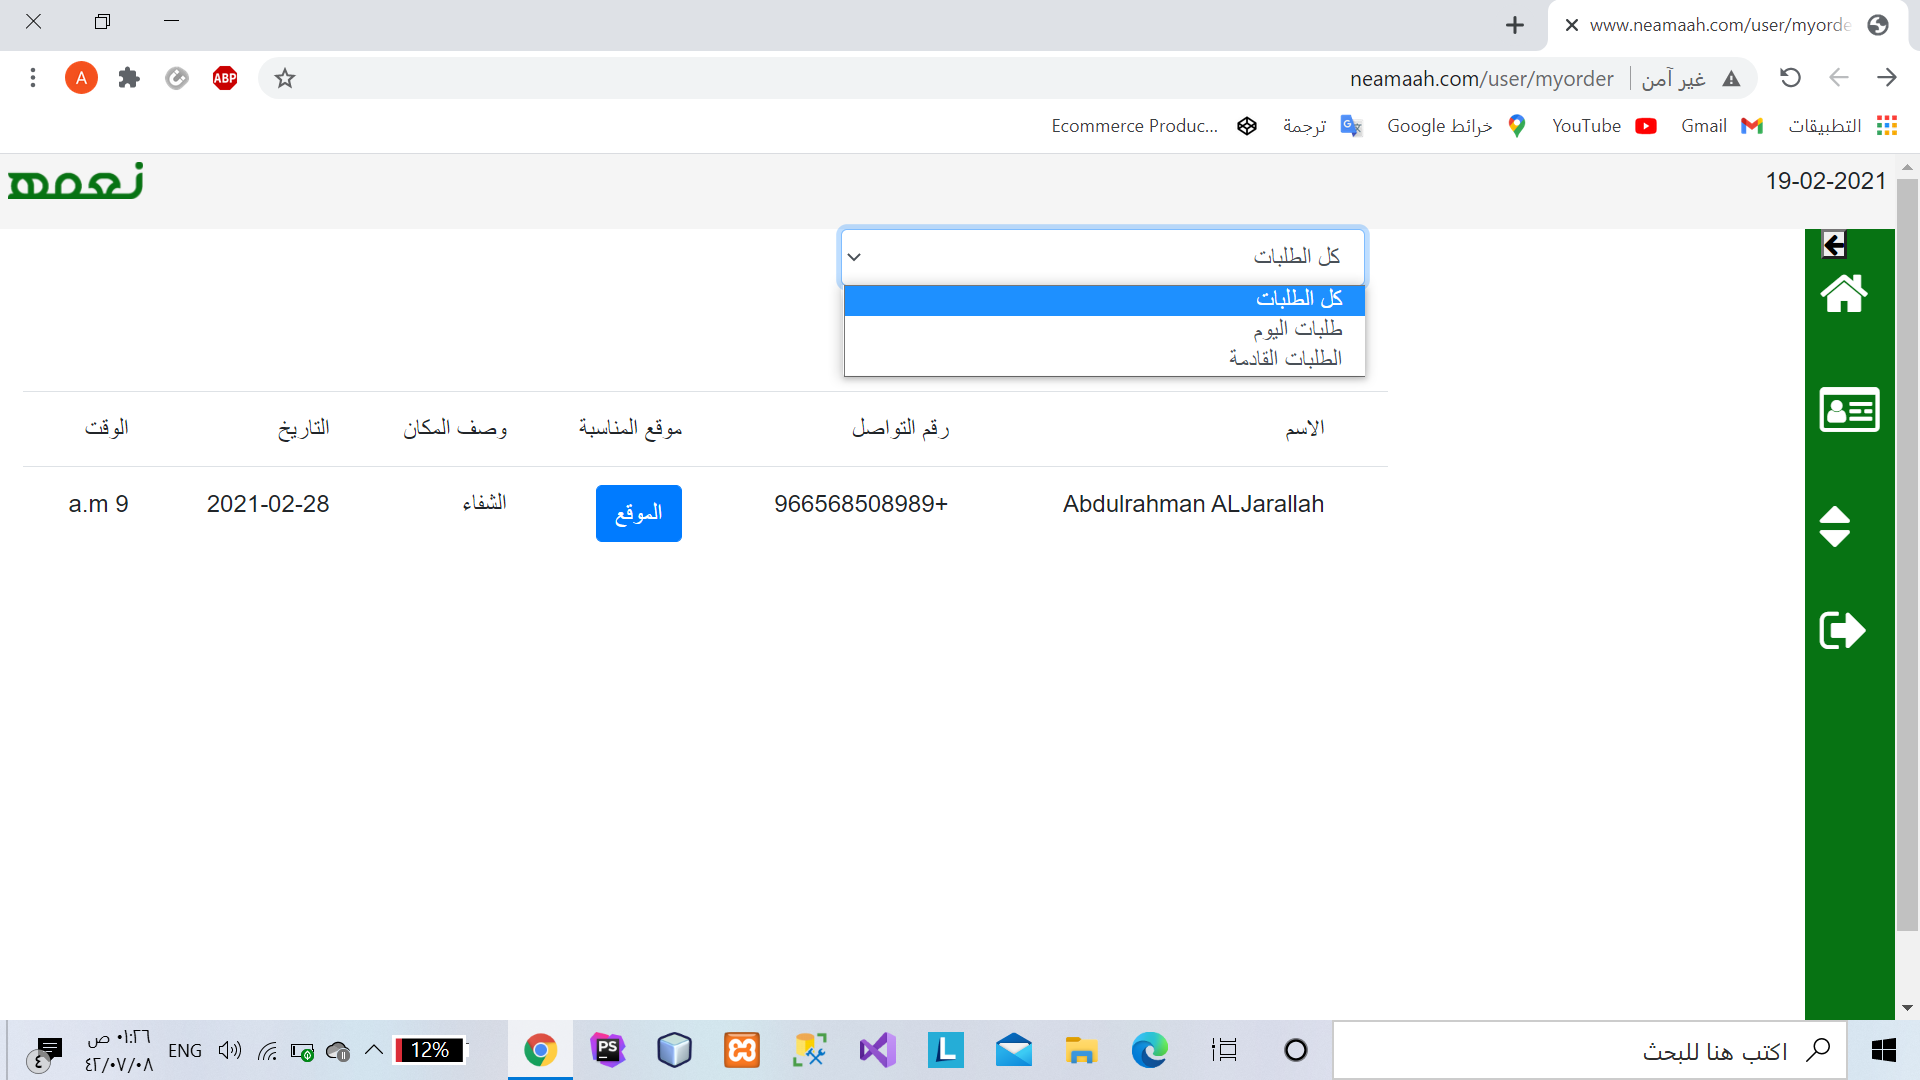Select كل الطلبات option in dropdown
The width and height of the screenshot is (1920, 1080).
pyautogui.click(x=1104, y=299)
